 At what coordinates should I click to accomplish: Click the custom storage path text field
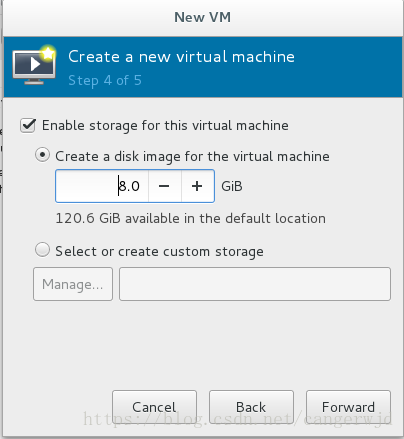(x=255, y=284)
